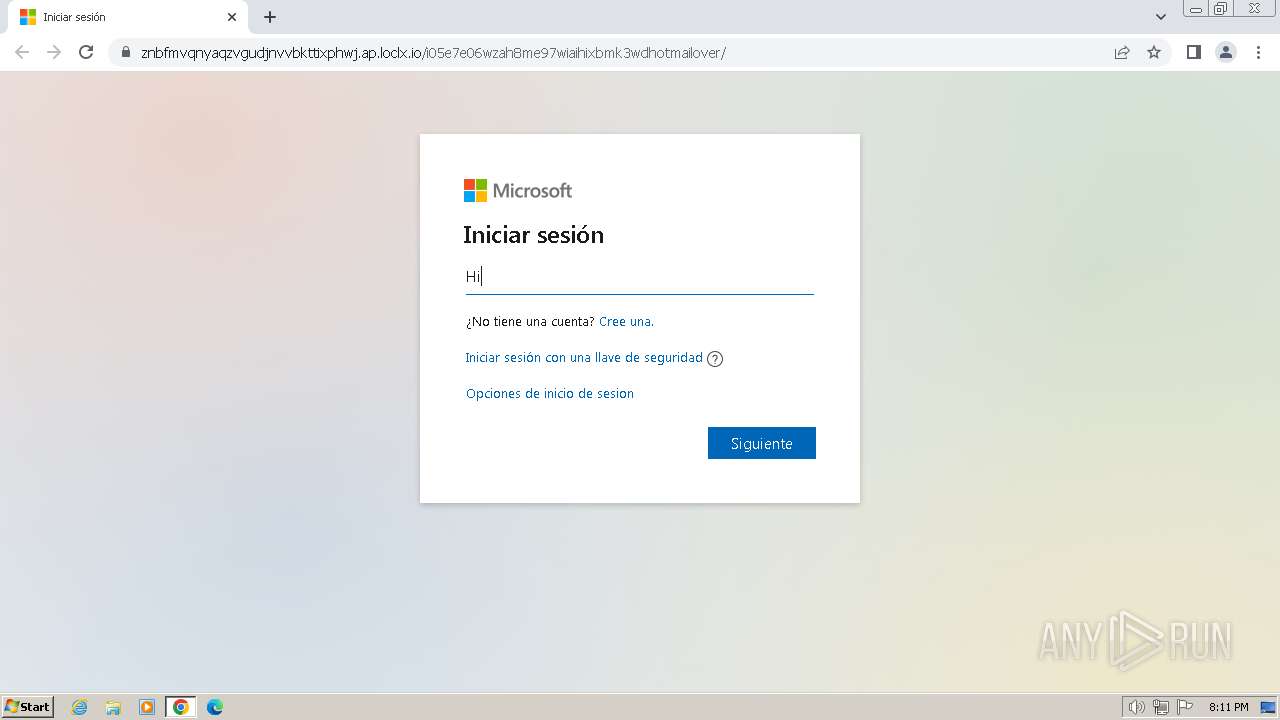Close the Iniciar sesión tab
1280x720 pixels.
pyautogui.click(x=232, y=17)
